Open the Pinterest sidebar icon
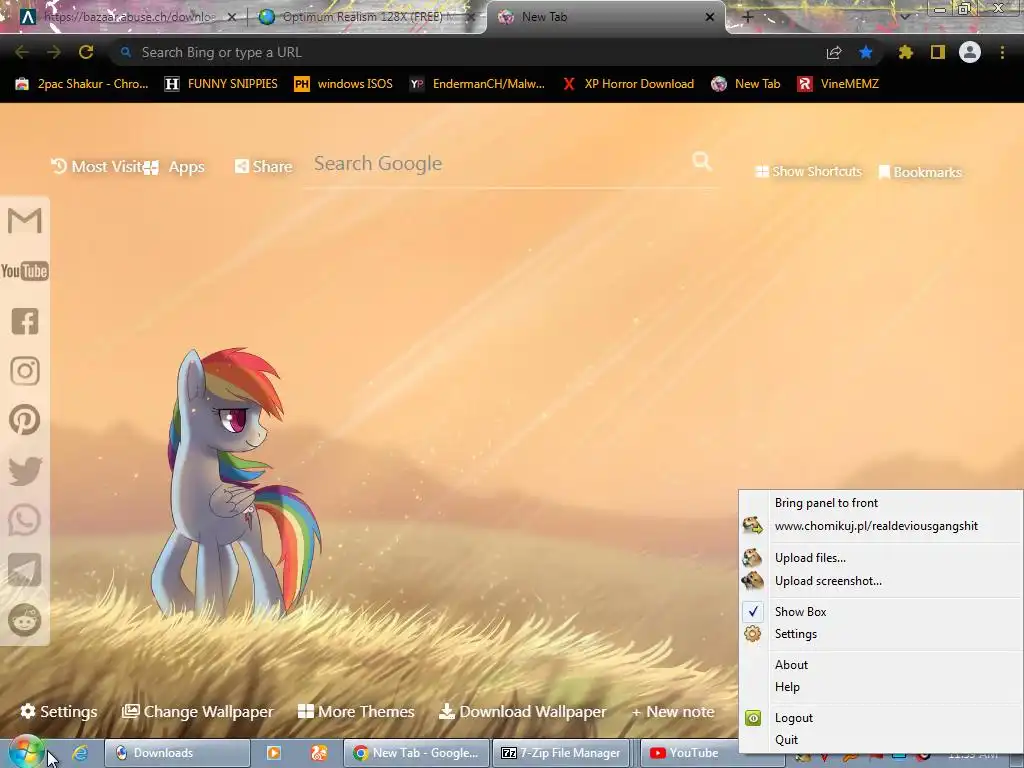The width and height of the screenshot is (1024, 768). (25, 420)
